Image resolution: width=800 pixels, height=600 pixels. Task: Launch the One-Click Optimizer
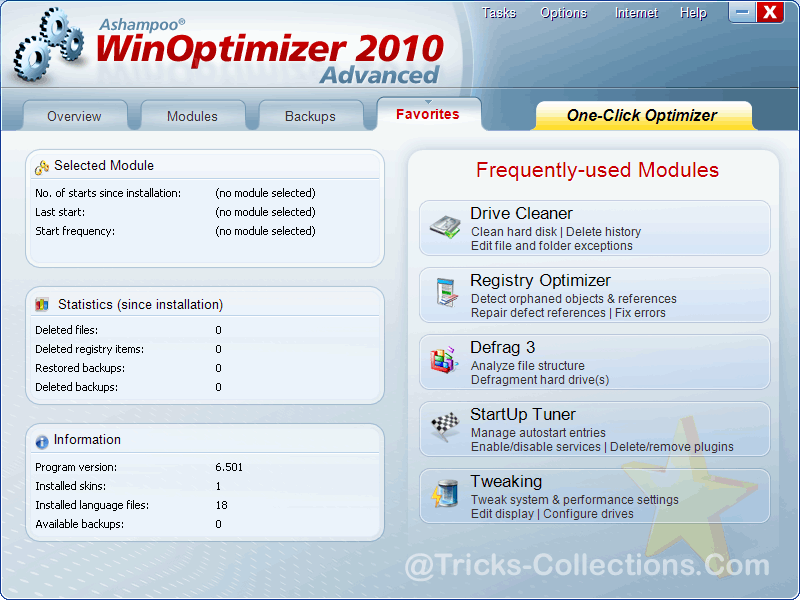pyautogui.click(x=642, y=115)
